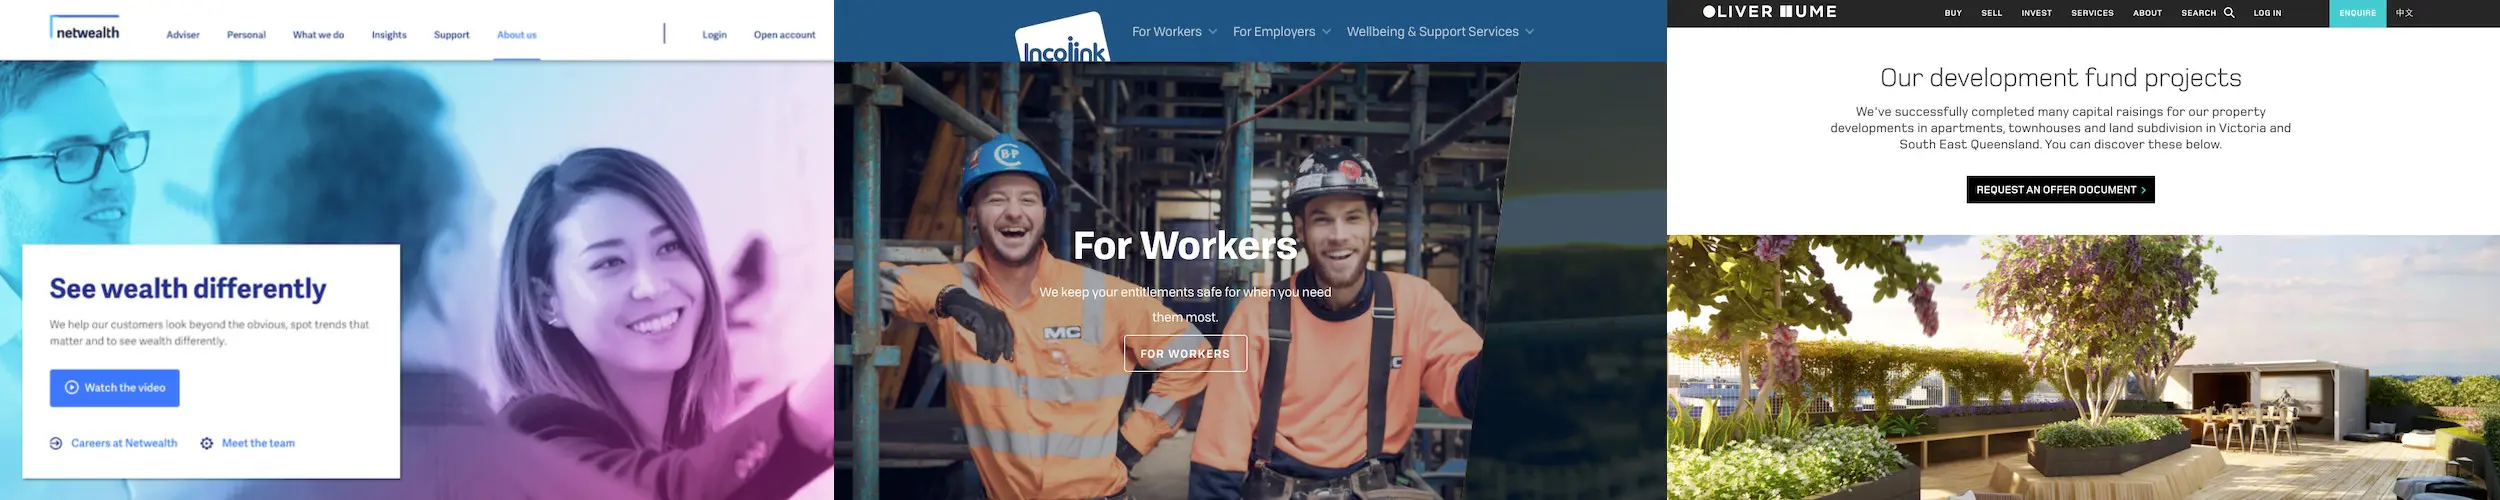Click the gear icon beside Meet the team
The image size is (2500, 500).
(x=207, y=444)
